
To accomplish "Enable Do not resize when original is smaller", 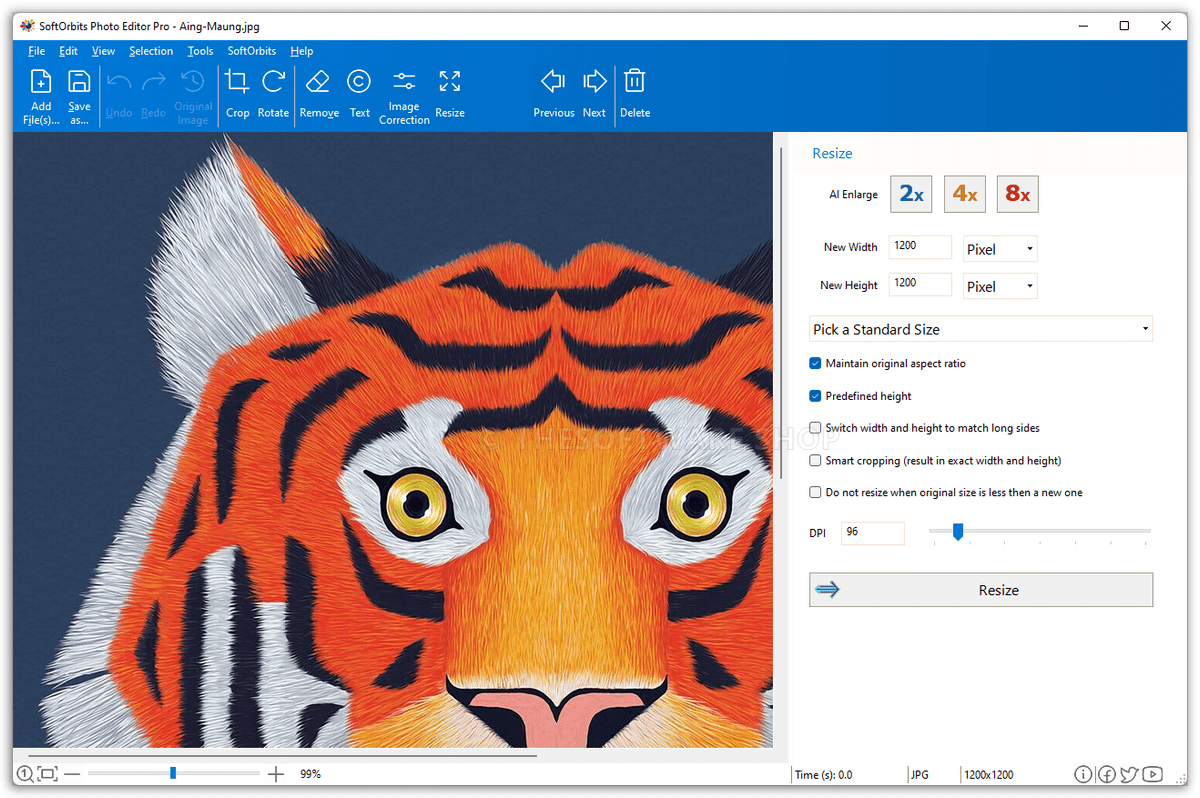I will pyautogui.click(x=815, y=493).
